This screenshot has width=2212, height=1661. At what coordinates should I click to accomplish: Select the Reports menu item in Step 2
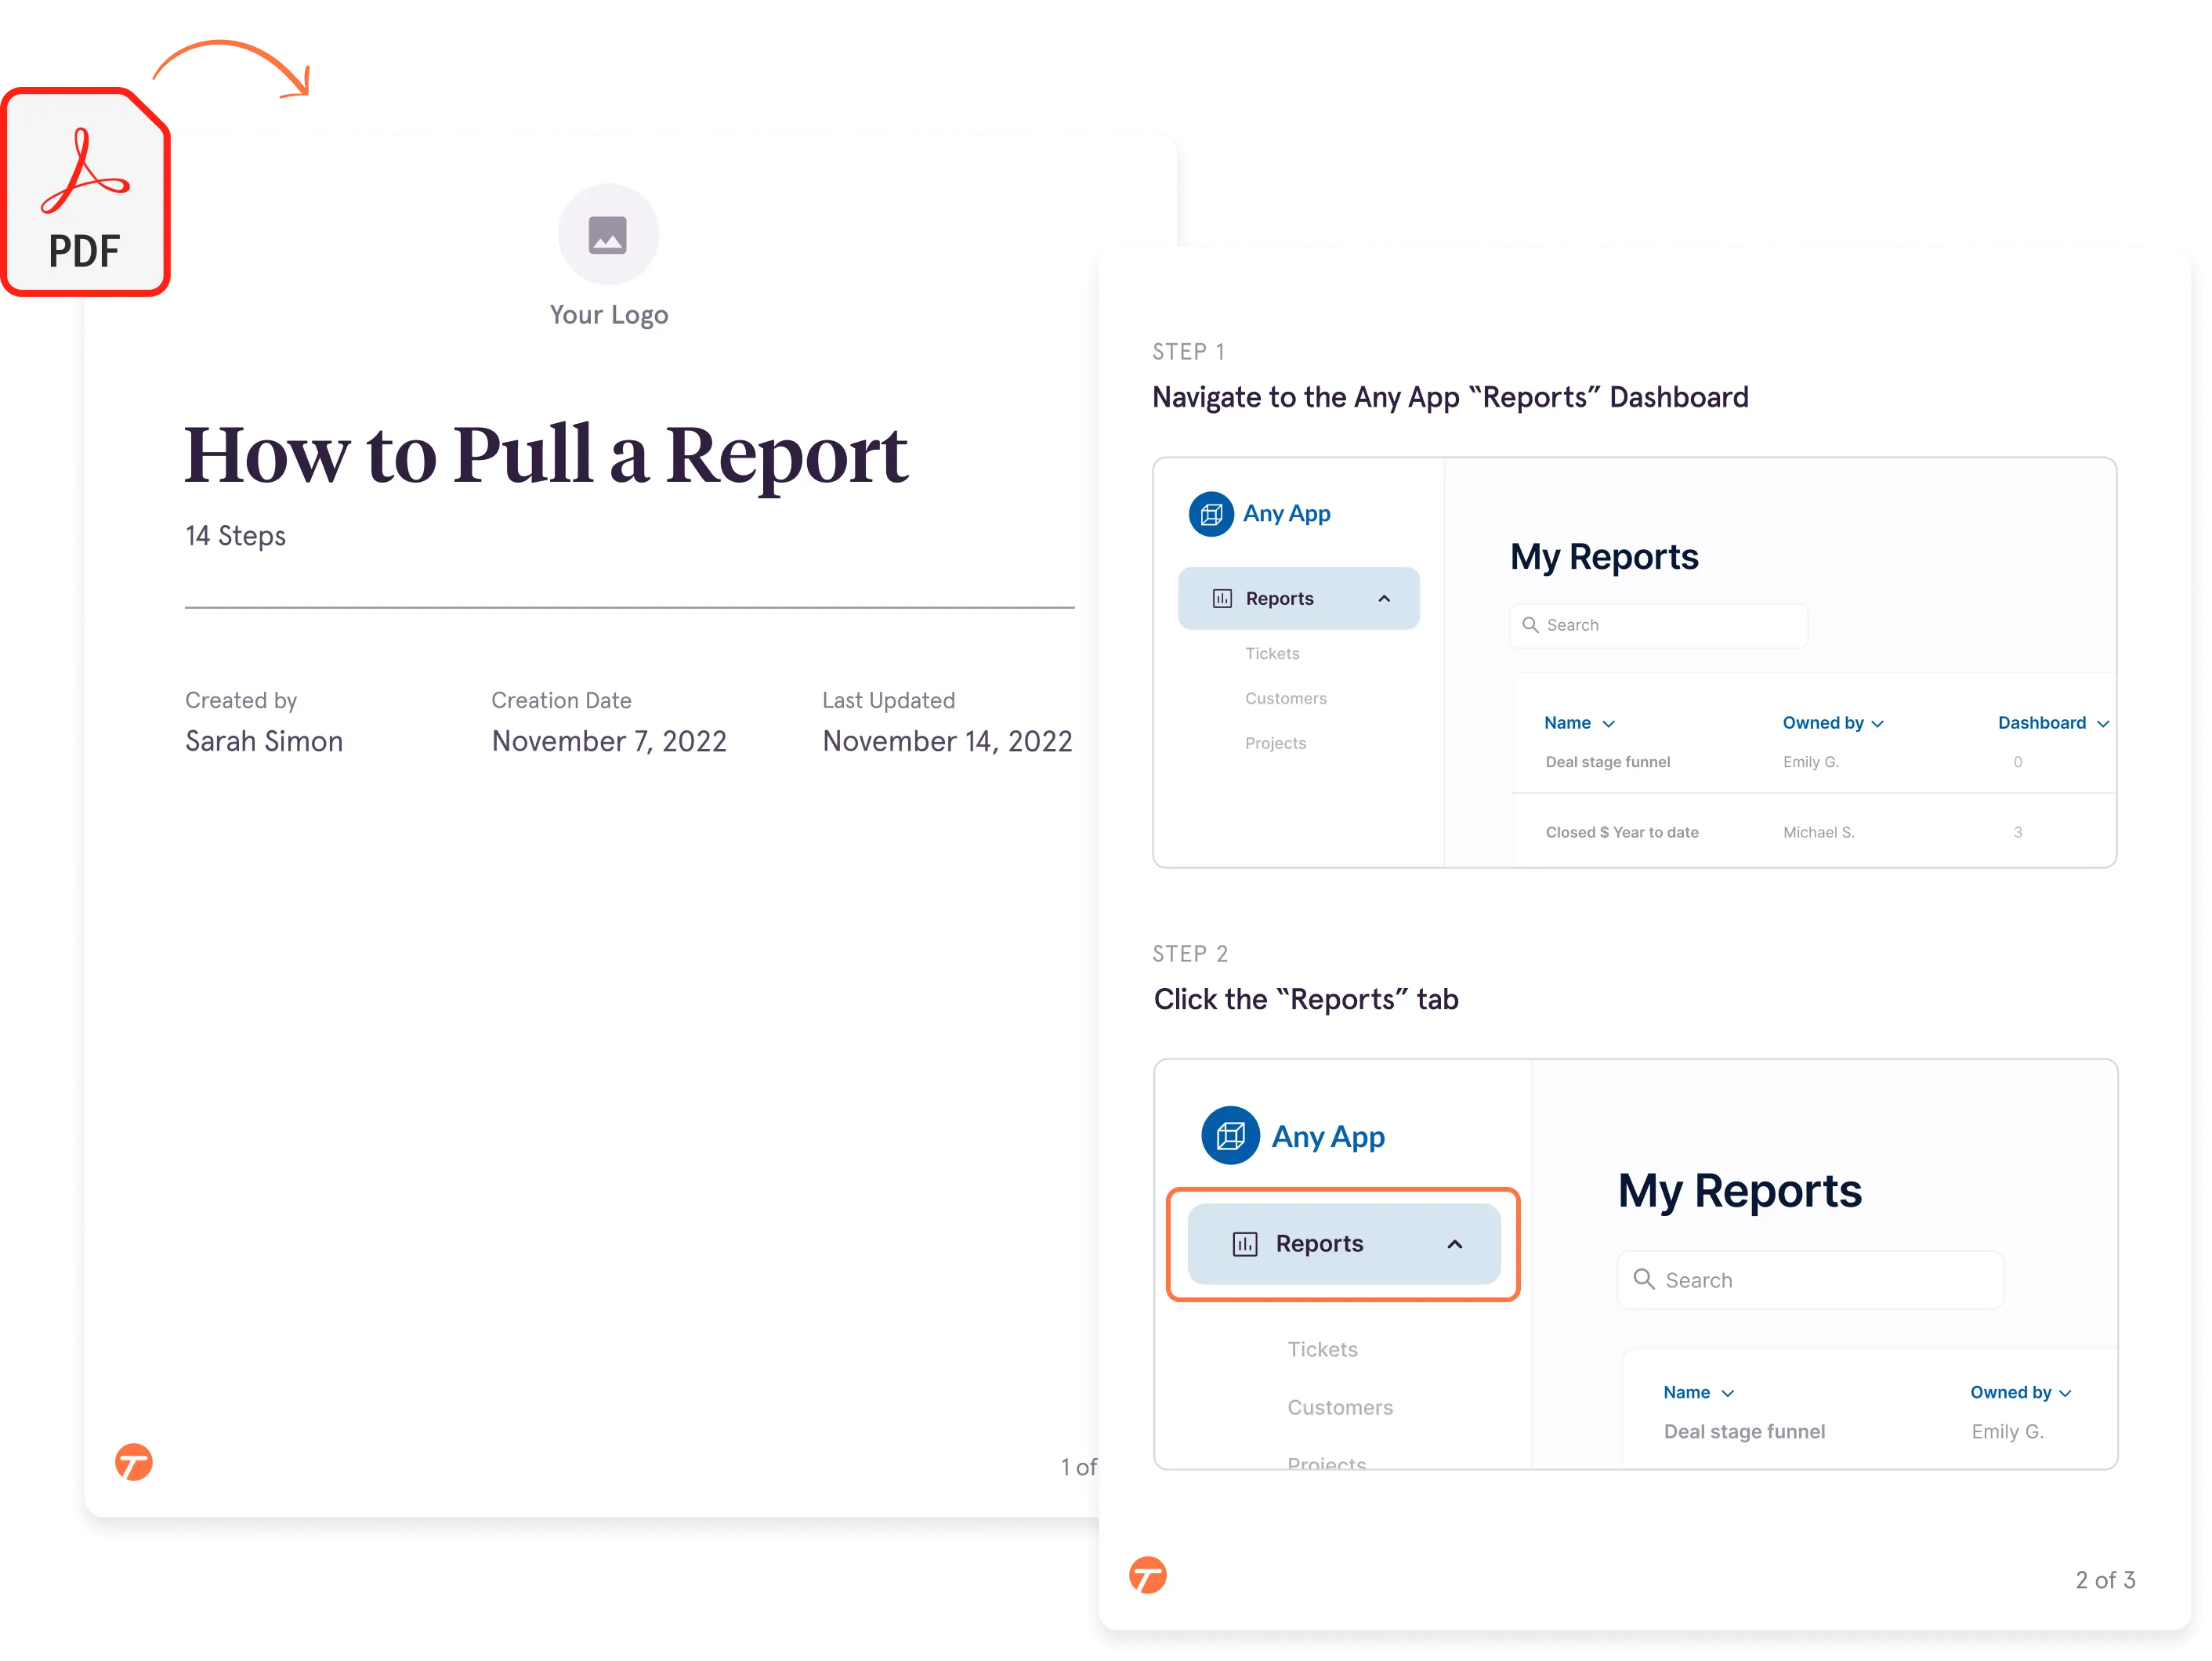1343,1244
